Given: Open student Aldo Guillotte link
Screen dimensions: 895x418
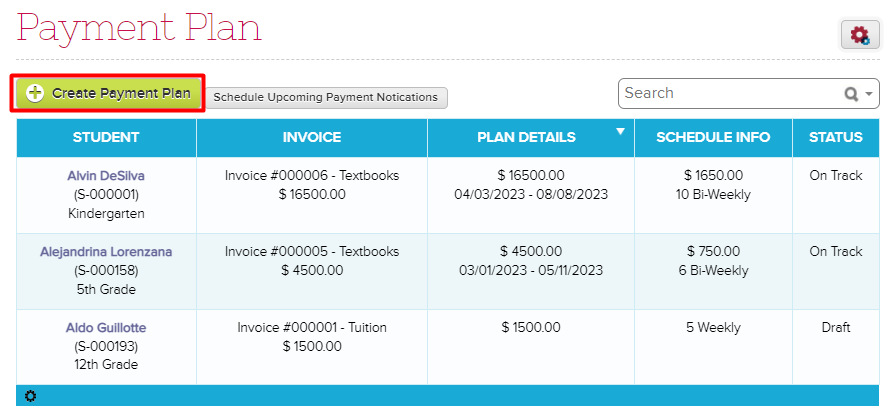Looking at the screenshot, I should (106, 328).
